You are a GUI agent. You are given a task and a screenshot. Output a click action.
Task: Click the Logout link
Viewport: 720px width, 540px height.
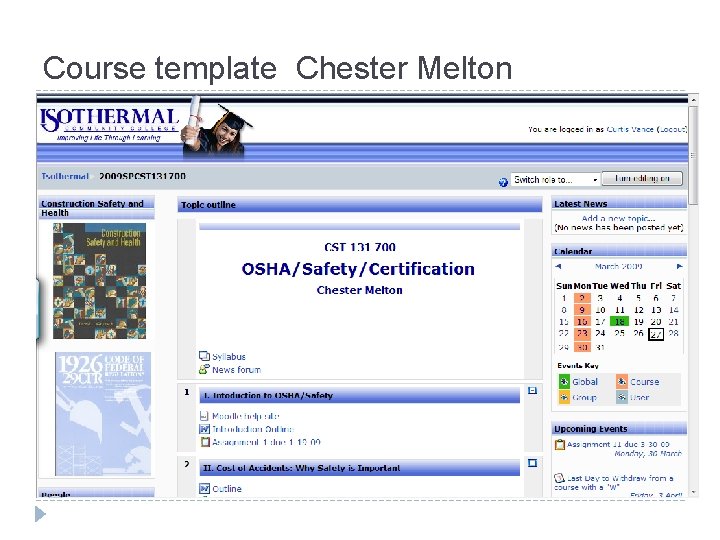coord(673,129)
